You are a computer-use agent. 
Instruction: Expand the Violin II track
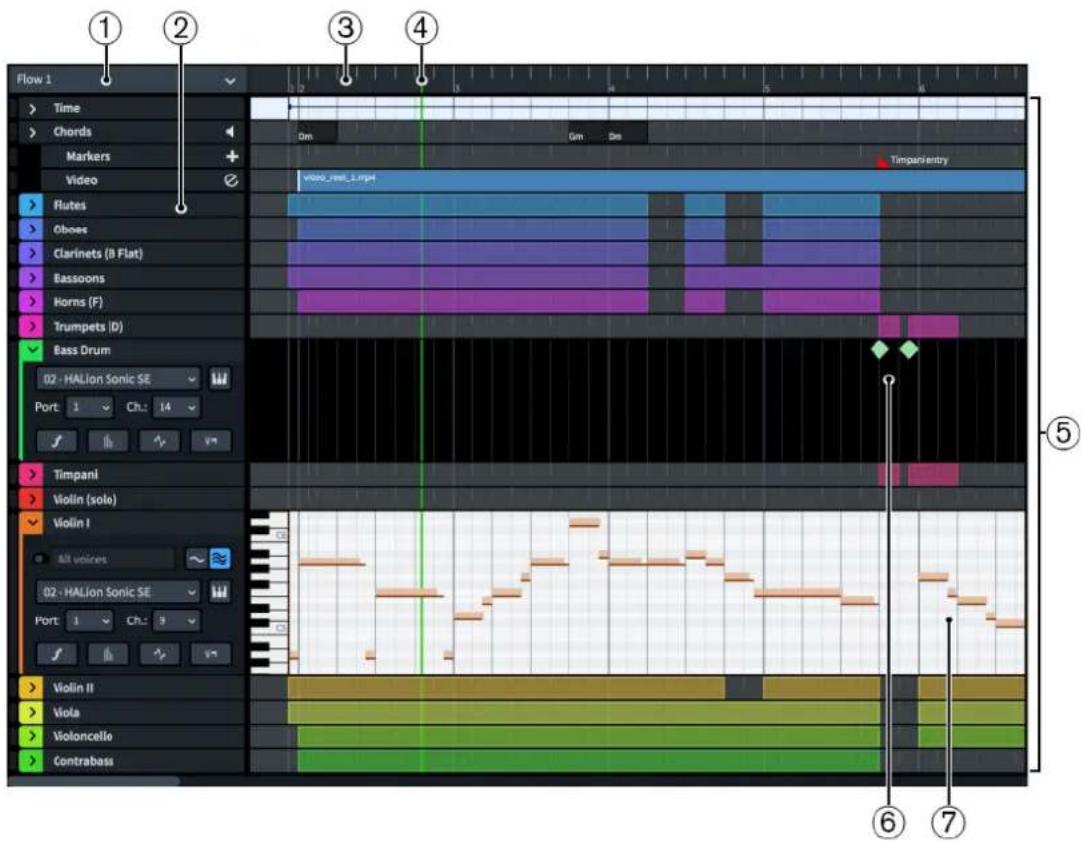pos(32,688)
